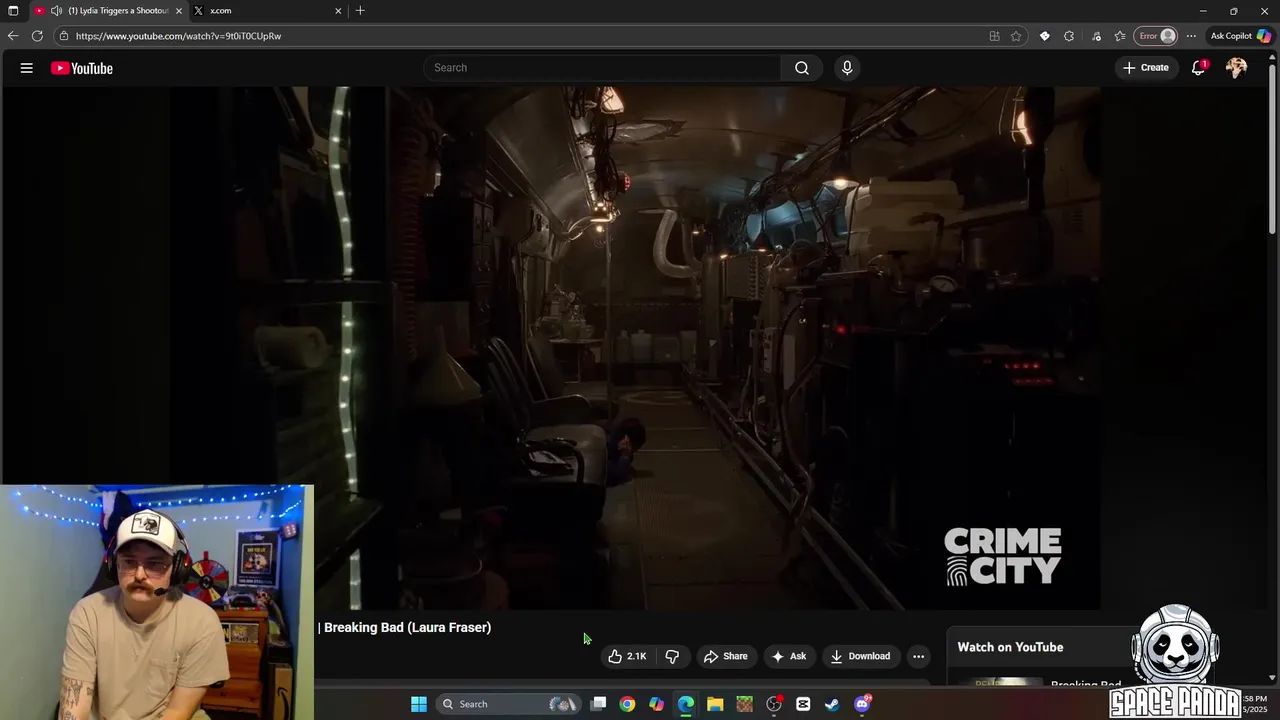Switch to OBS Studio on the taskbar

tap(774, 704)
